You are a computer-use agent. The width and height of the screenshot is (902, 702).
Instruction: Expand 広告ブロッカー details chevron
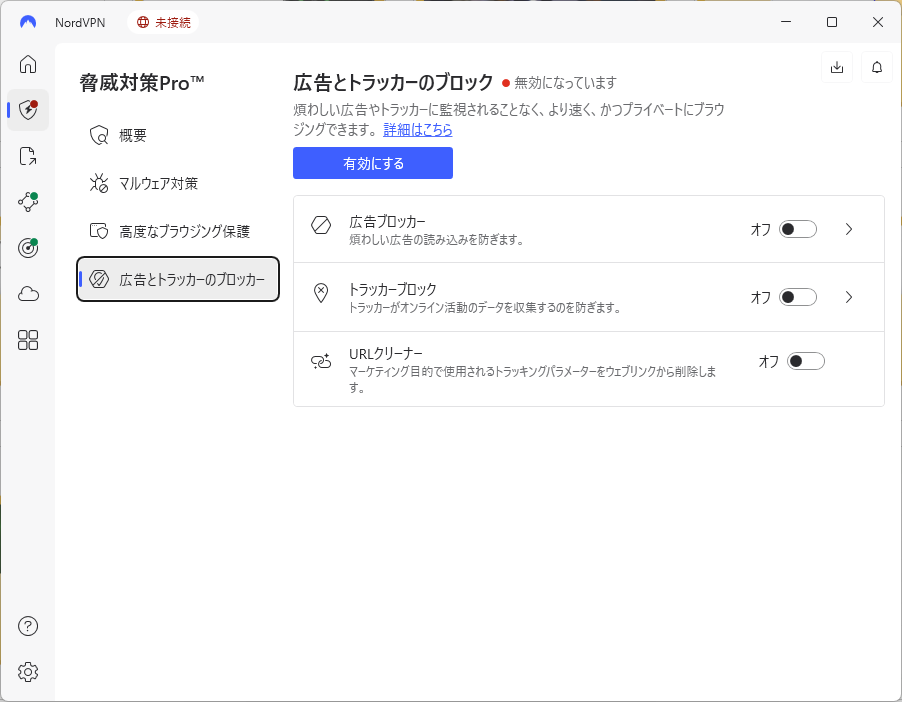click(849, 229)
